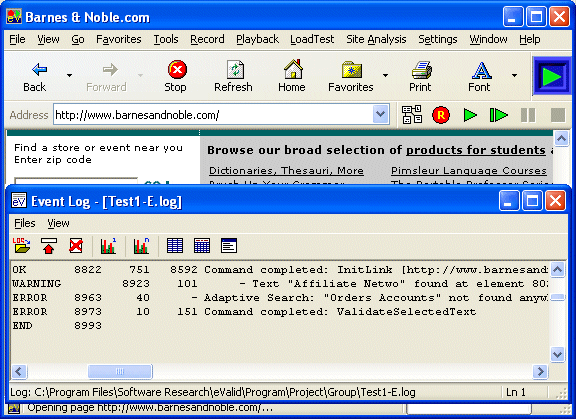
Task: Expand the Font dropdown arrow
Action: pyautogui.click(x=514, y=76)
